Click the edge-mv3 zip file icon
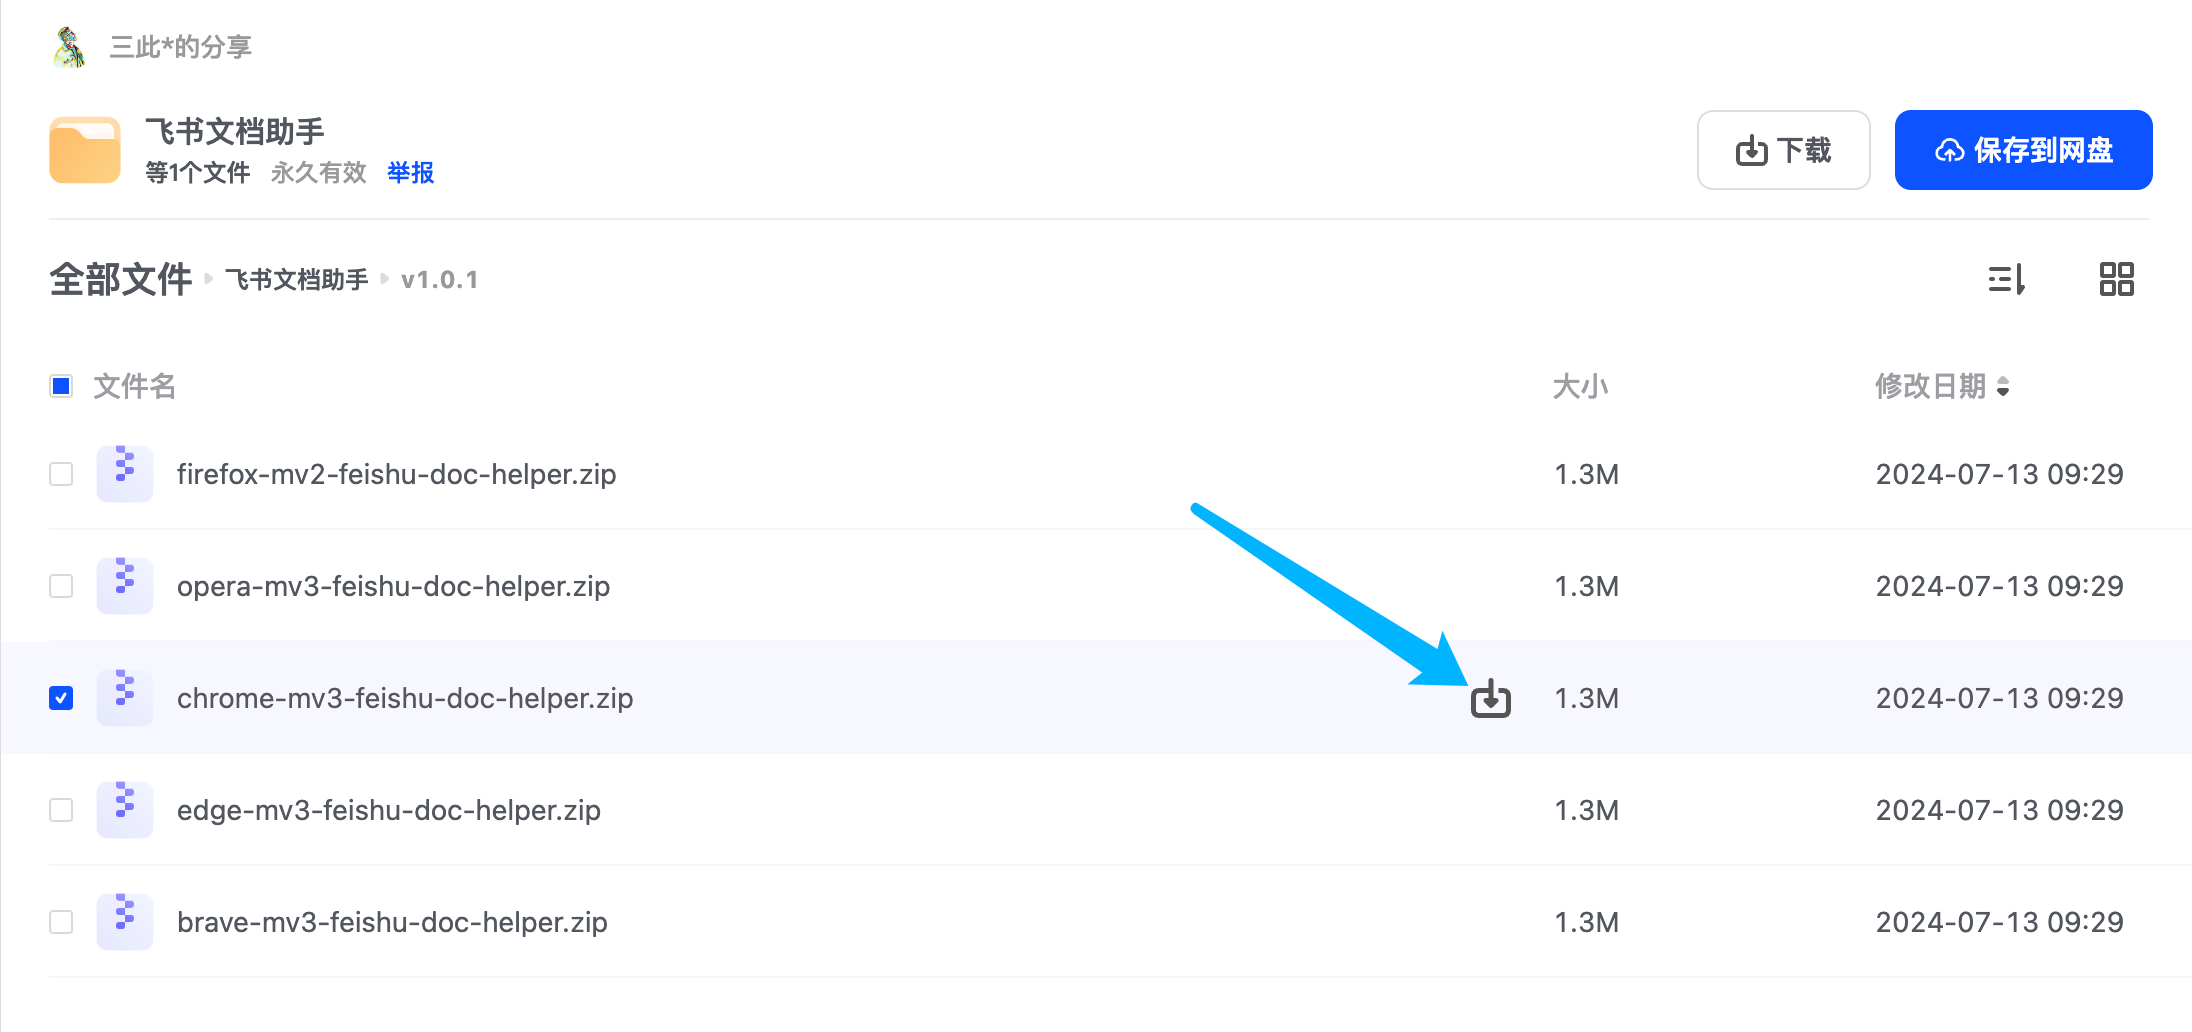The height and width of the screenshot is (1032, 2192). pyautogui.click(x=125, y=809)
